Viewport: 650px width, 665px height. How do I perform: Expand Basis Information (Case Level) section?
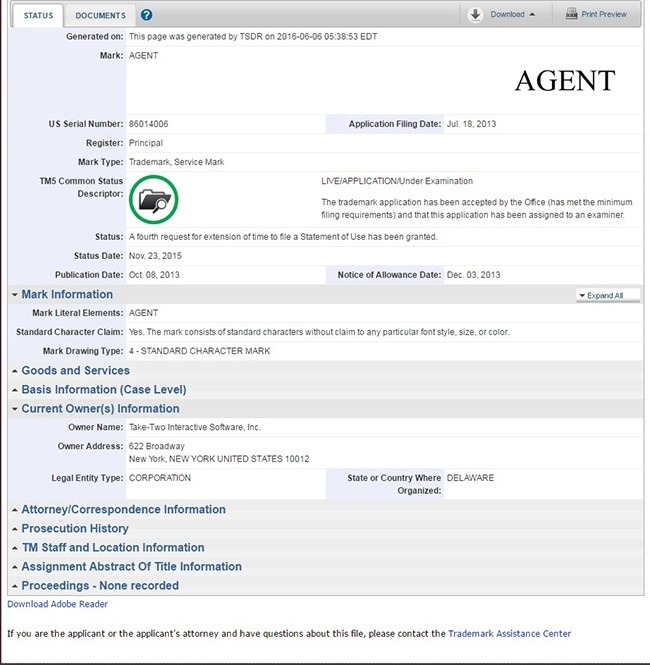coord(103,389)
